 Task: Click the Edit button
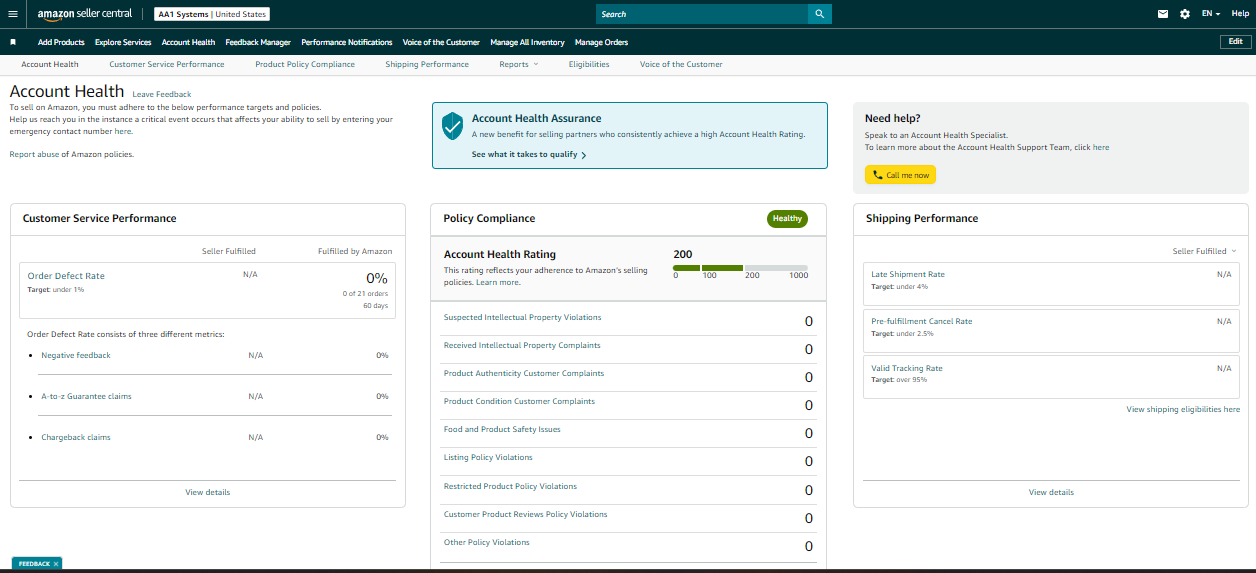pos(1235,41)
